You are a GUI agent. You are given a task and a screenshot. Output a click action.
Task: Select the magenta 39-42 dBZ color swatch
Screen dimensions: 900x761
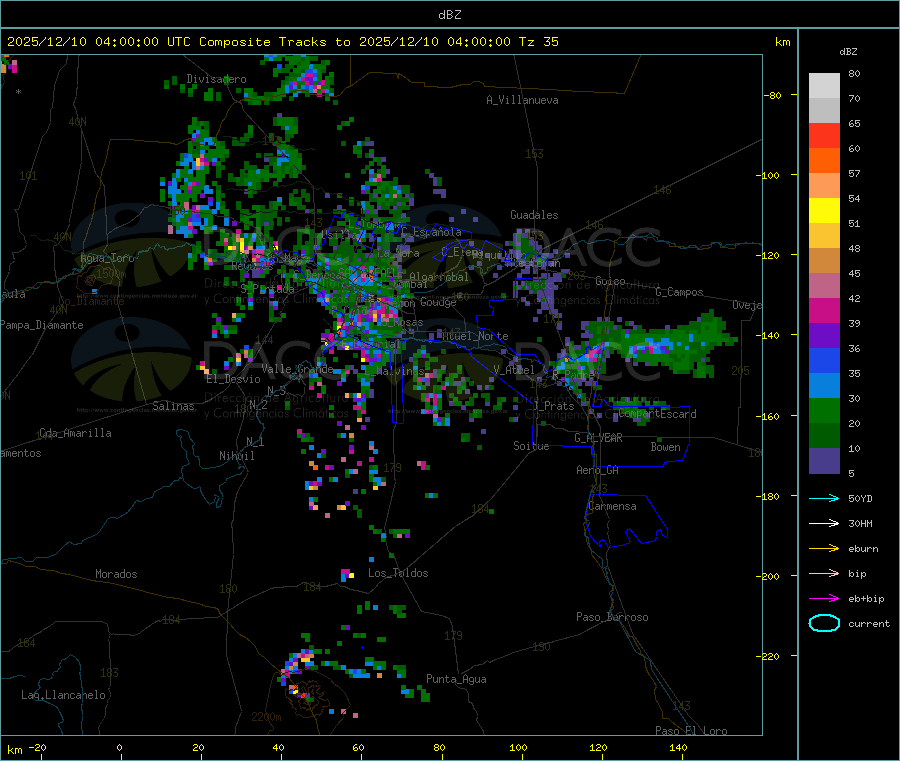point(824,310)
